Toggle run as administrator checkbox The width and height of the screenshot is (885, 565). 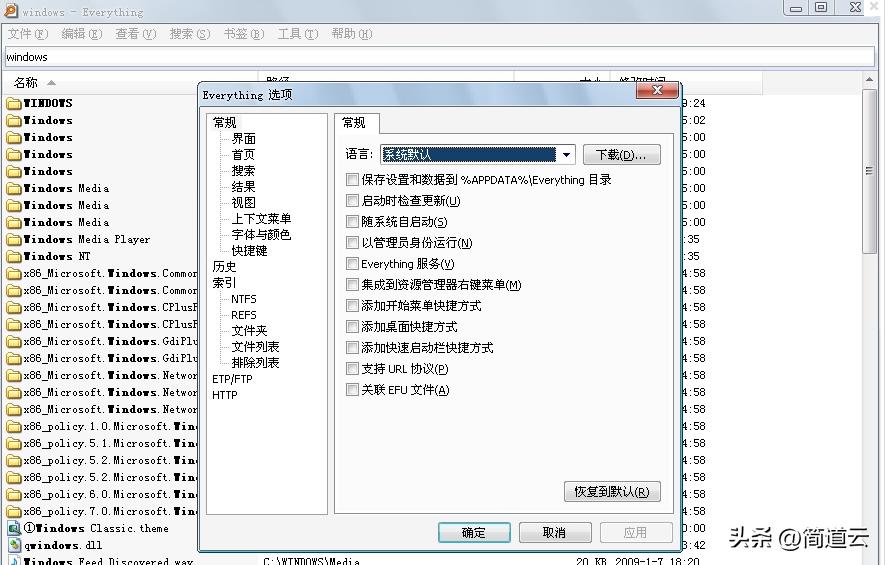tap(352, 243)
